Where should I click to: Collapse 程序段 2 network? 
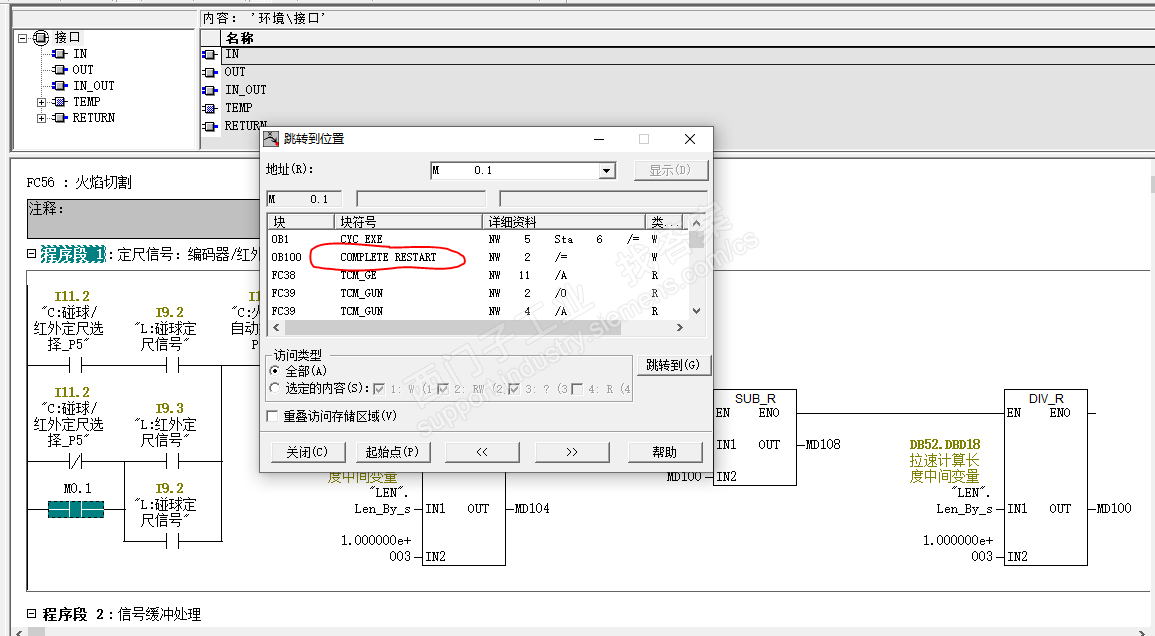32,613
